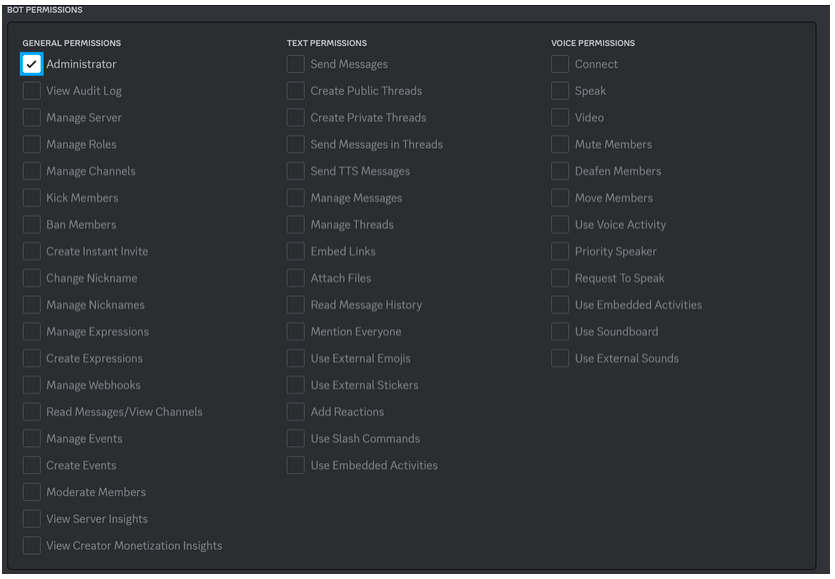Viewport: 835px width, 579px height.
Task: Check Create Expressions
Action: 31,358
